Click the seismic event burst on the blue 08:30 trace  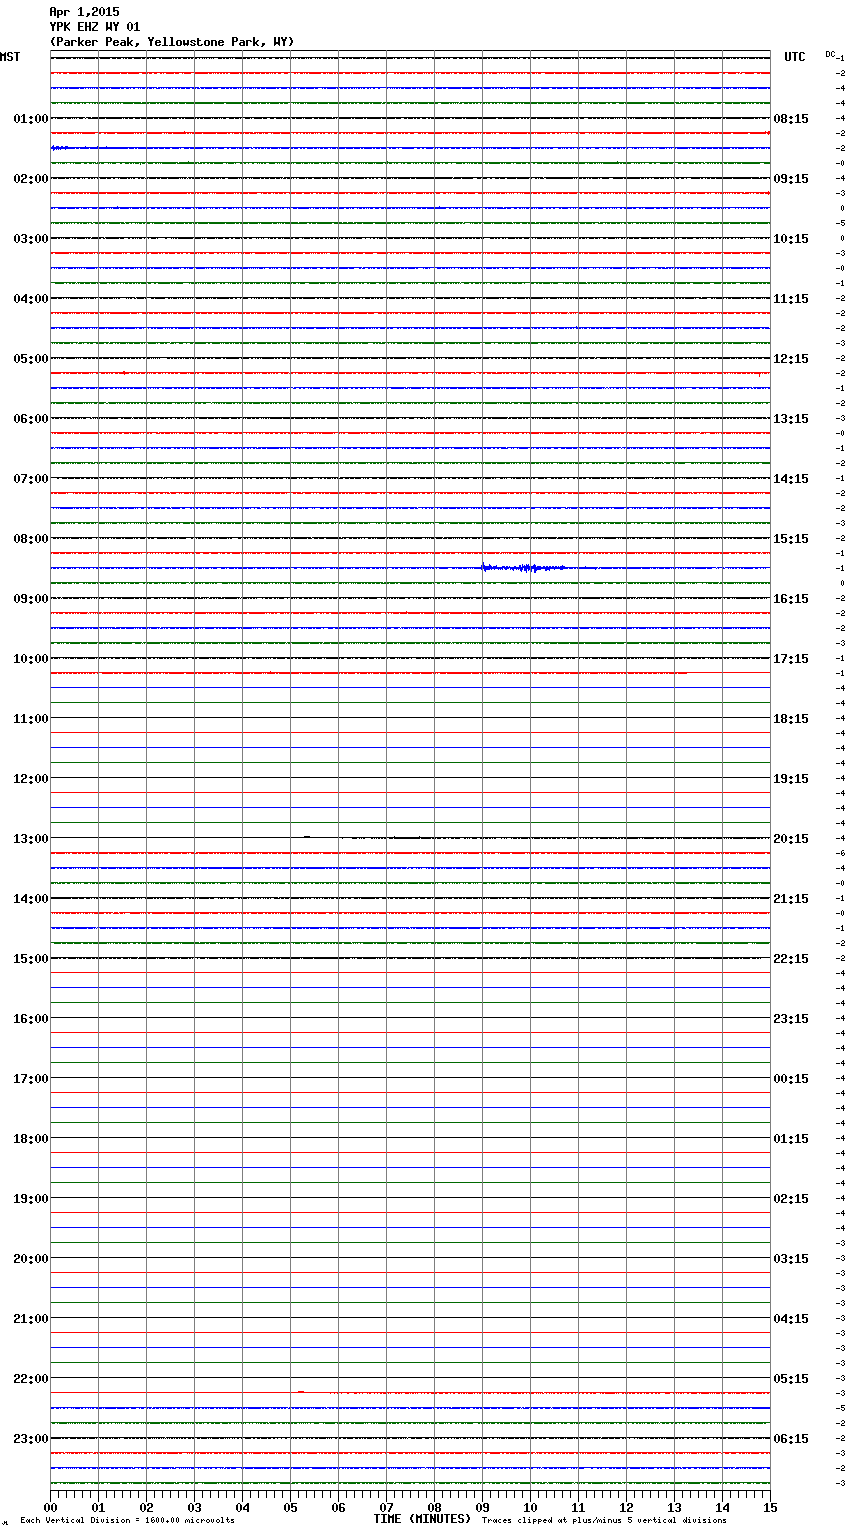(x=523, y=568)
